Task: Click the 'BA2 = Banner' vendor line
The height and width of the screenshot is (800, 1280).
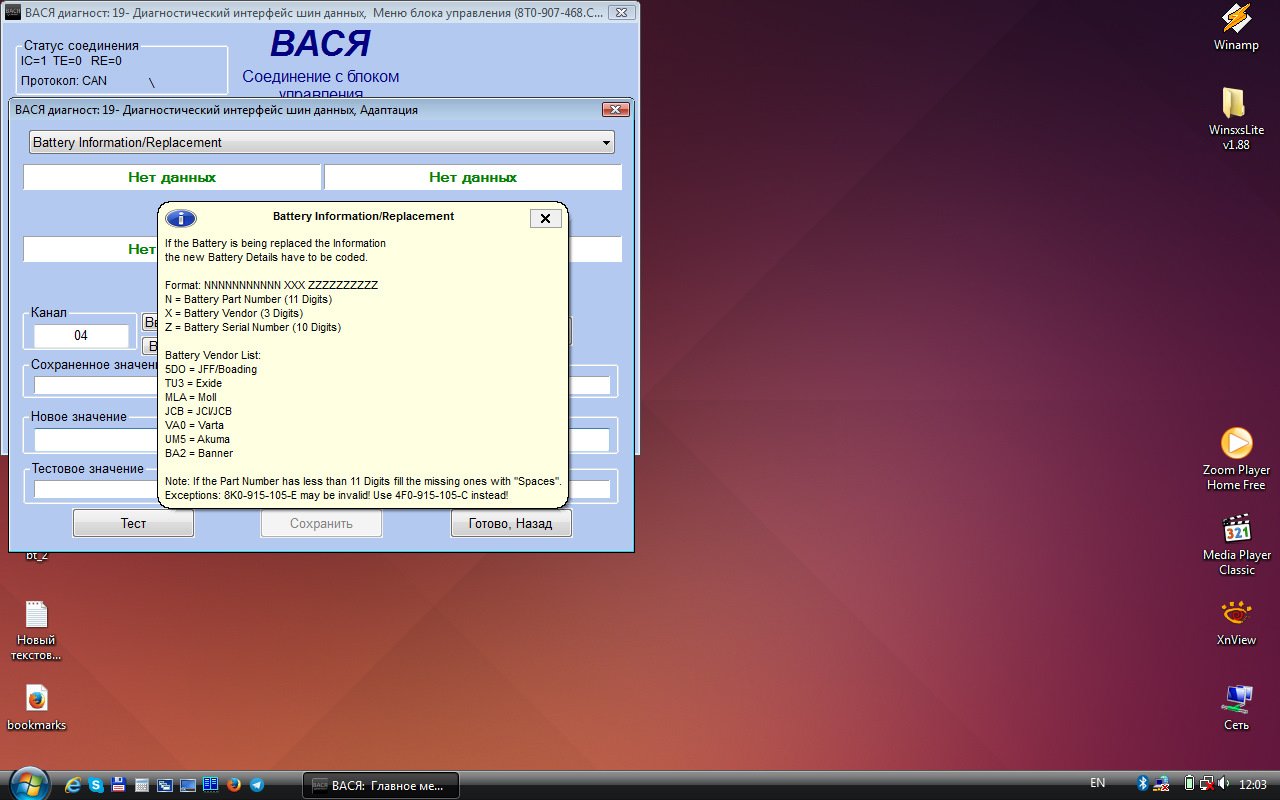Action: [199, 453]
